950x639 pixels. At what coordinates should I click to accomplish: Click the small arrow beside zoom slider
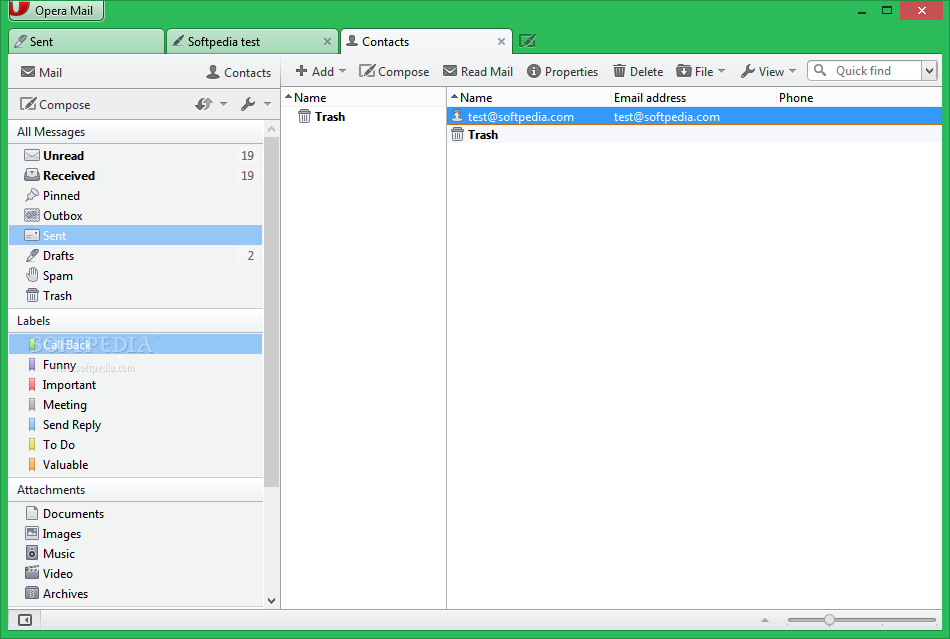[765, 620]
